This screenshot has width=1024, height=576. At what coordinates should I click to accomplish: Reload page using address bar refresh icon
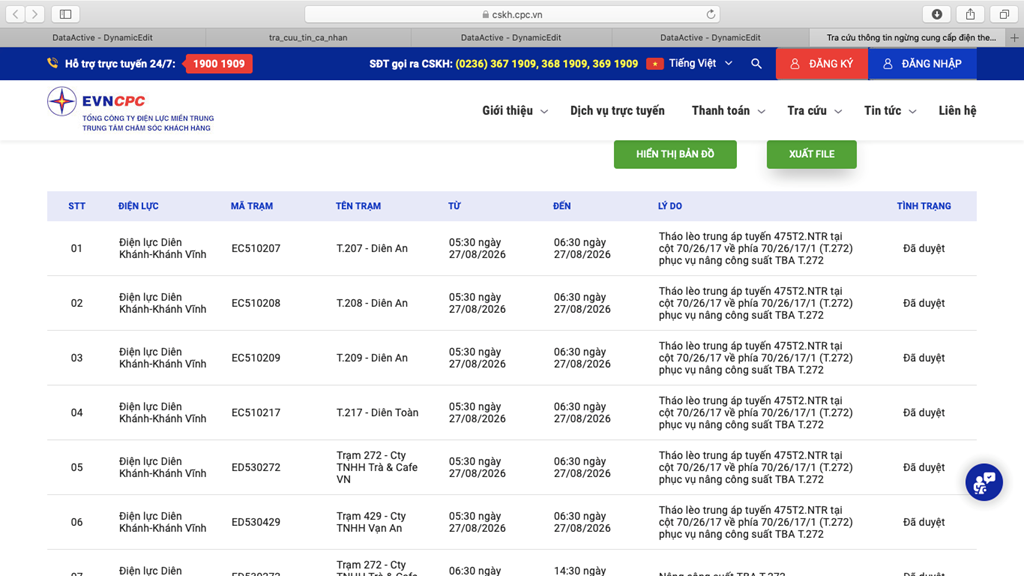711,14
